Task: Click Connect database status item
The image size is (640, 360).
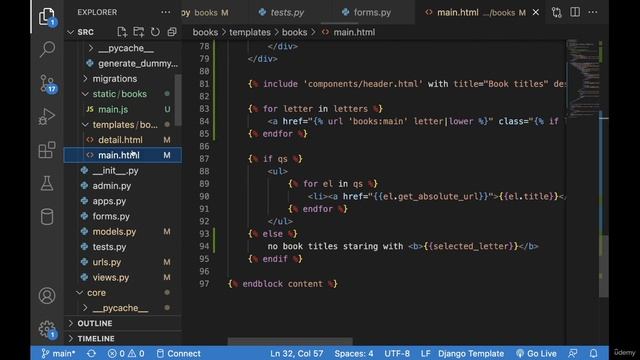Action: pos(179,353)
